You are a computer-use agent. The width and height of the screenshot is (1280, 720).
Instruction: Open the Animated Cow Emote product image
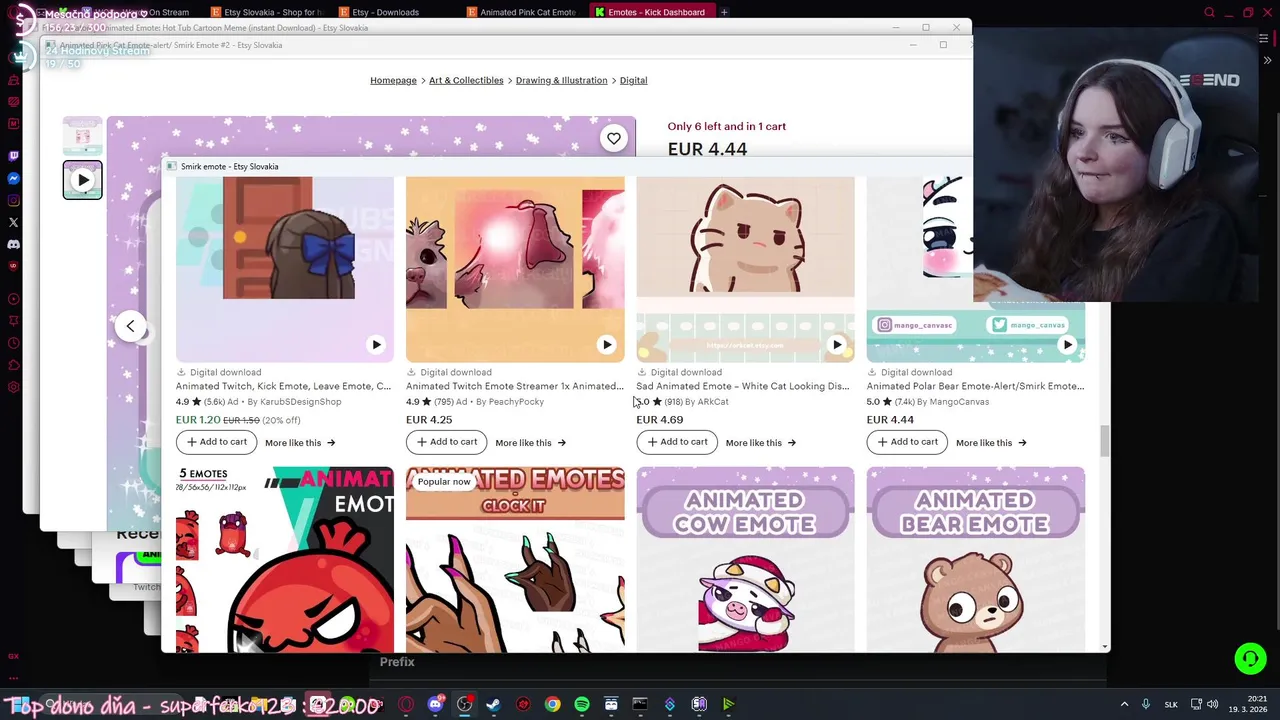[x=745, y=559]
